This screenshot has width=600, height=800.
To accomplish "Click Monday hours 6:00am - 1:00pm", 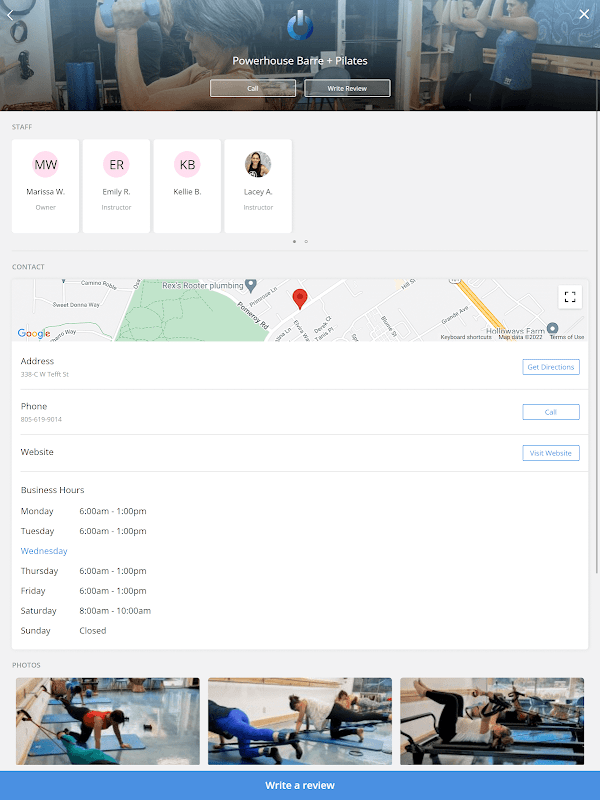I will tap(113, 511).
